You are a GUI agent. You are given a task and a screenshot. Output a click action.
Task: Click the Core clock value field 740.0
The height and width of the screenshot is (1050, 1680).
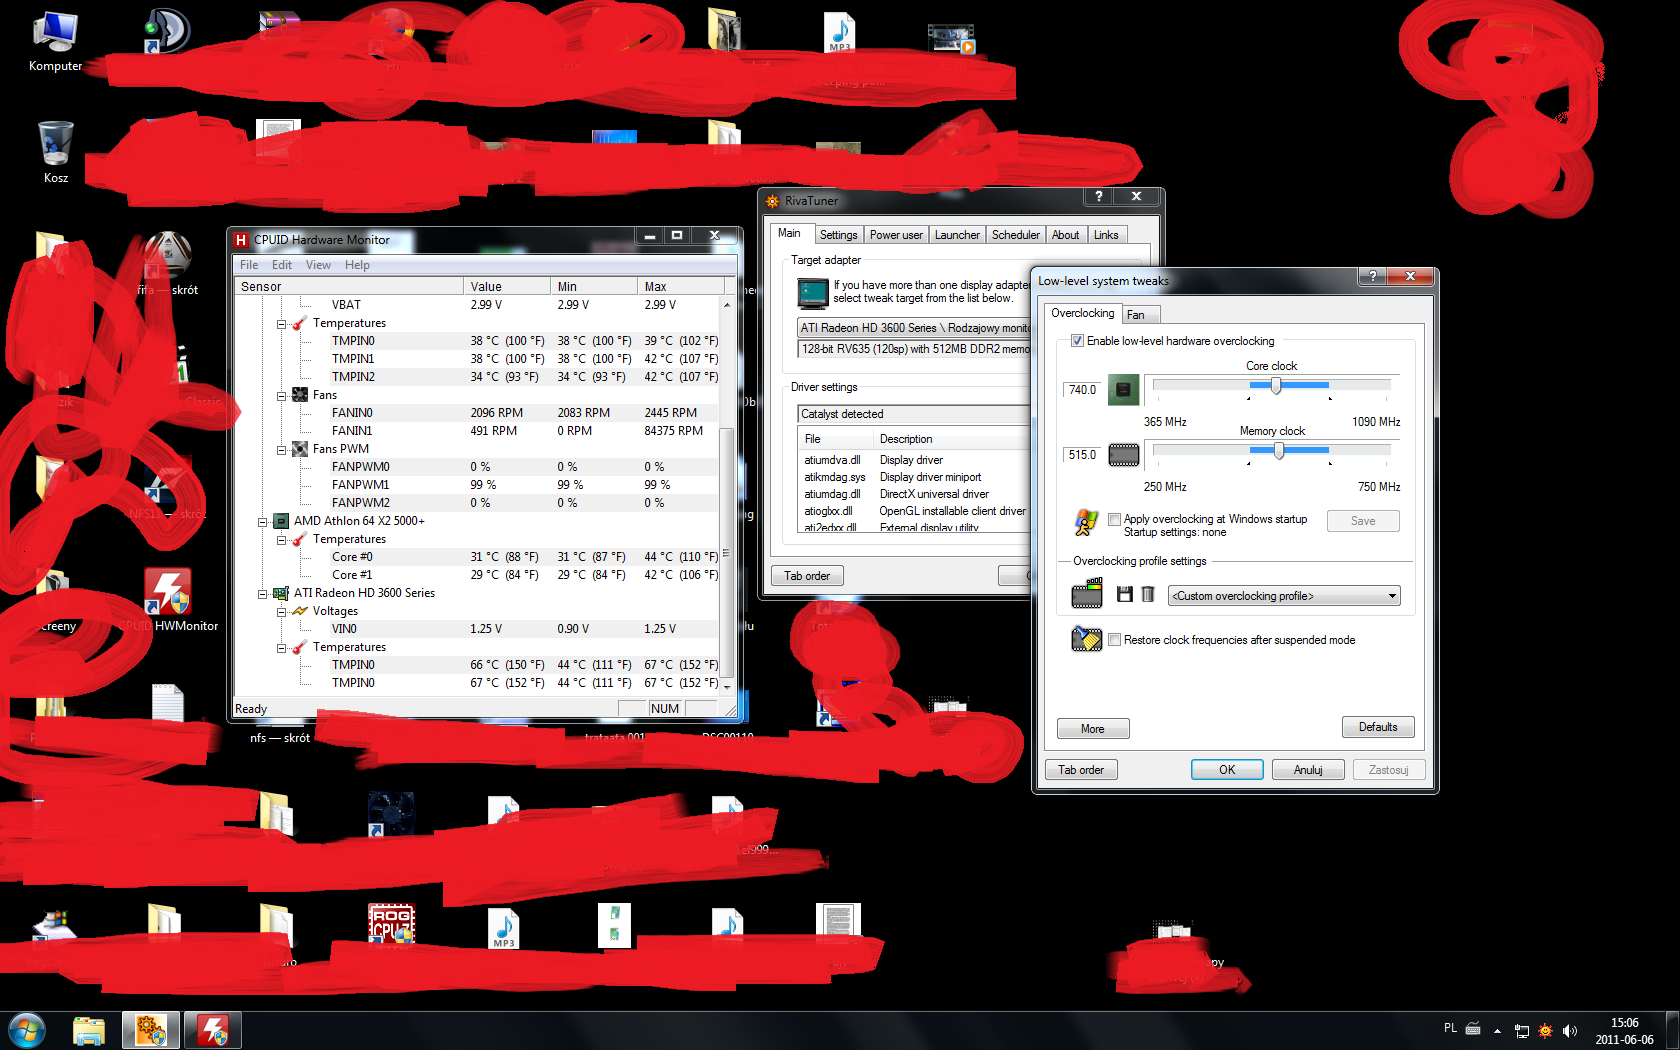pos(1082,390)
